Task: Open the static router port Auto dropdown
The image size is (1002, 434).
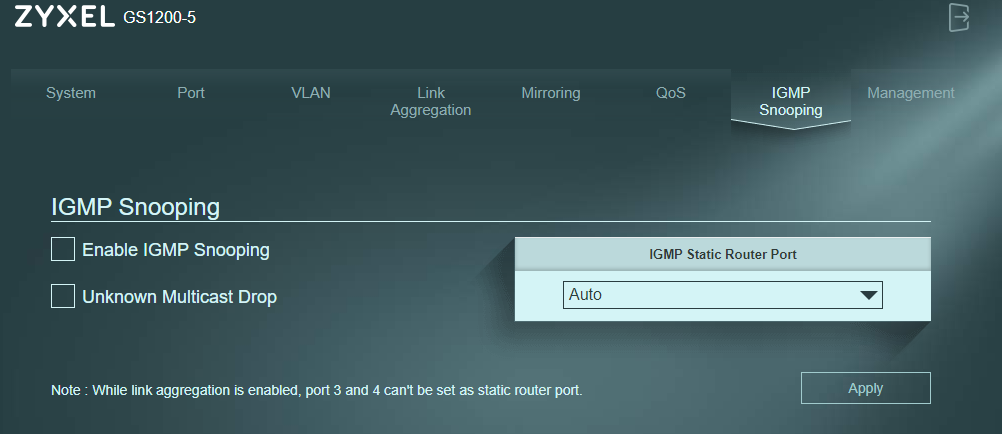Action: point(722,295)
